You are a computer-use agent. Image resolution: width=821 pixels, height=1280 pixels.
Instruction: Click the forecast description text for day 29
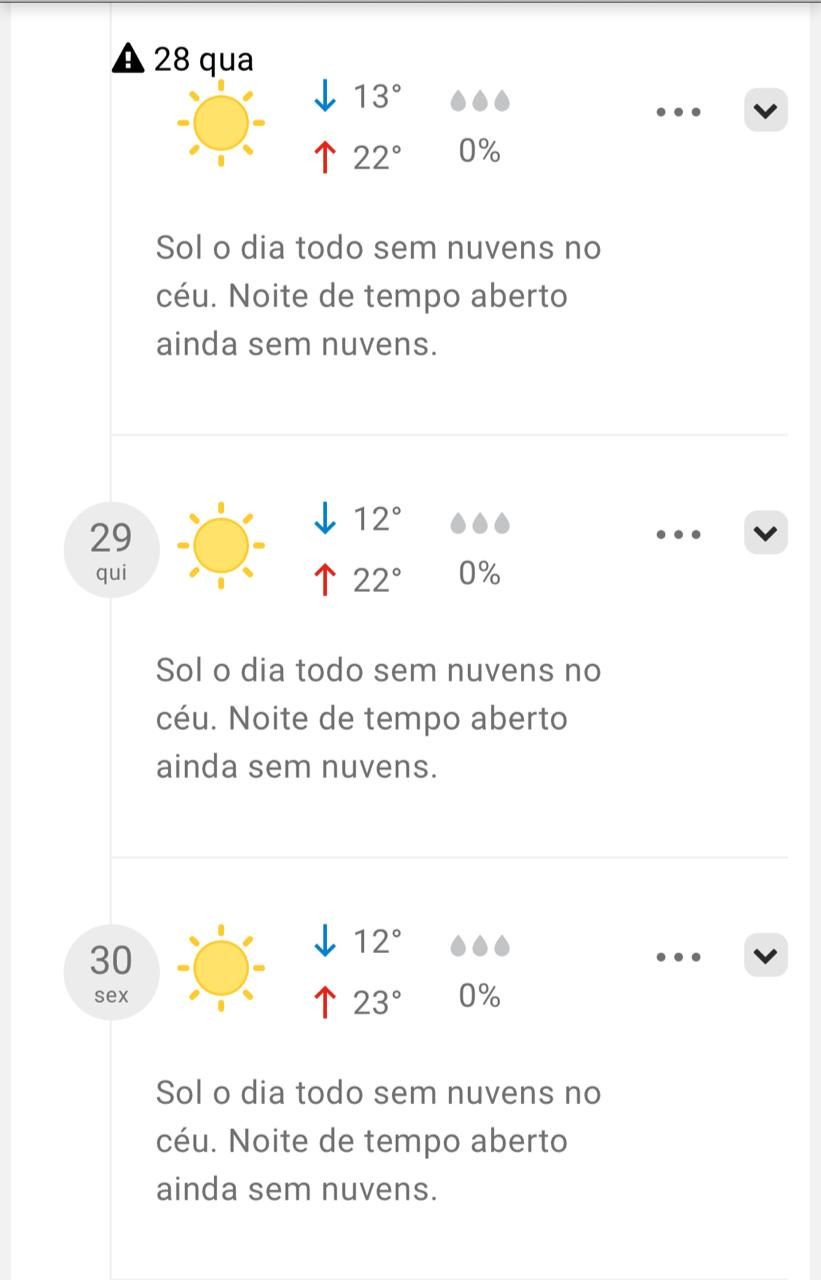378,718
